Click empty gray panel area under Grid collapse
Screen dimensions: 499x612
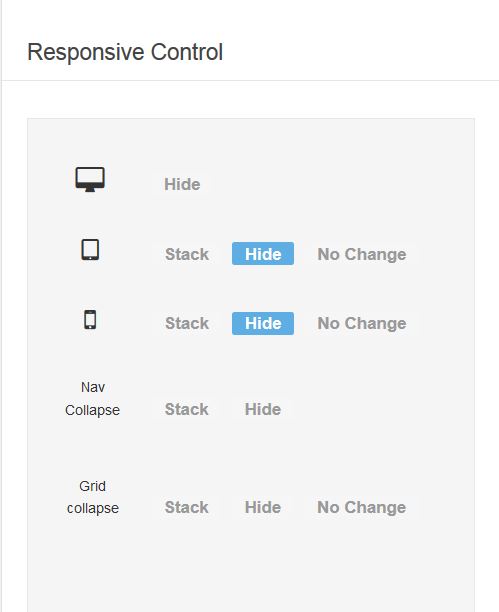coord(251,570)
